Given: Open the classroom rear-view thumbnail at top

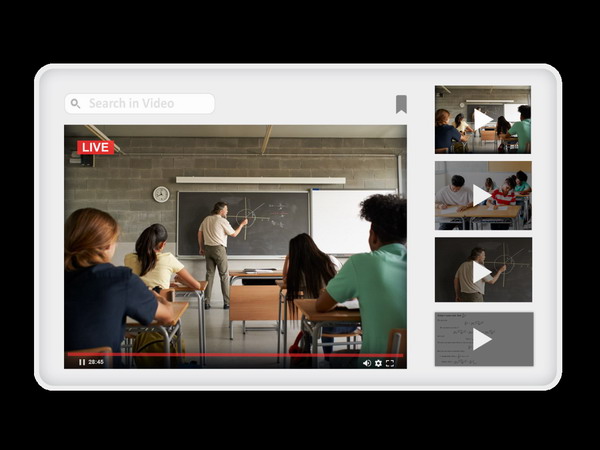Looking at the screenshot, I should coord(483,119).
